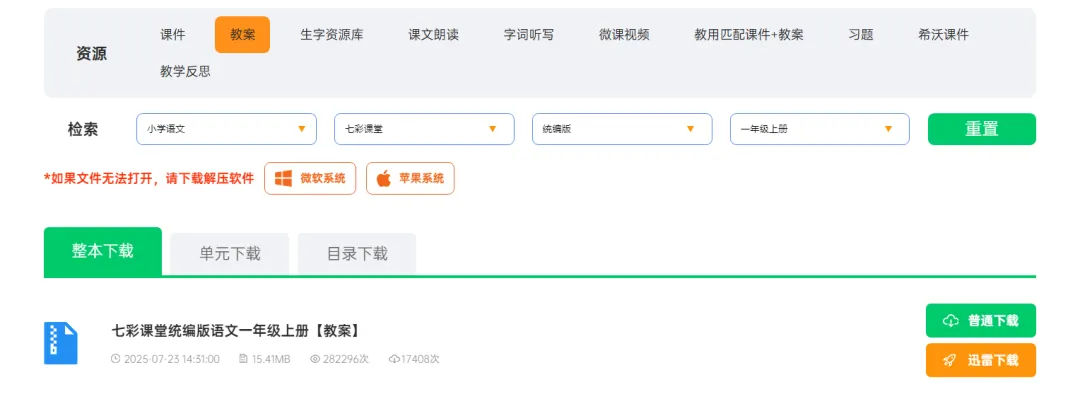
Task: Open the 七彩课堂统编版语文一年级上册 title link
Action: [x=236, y=331]
